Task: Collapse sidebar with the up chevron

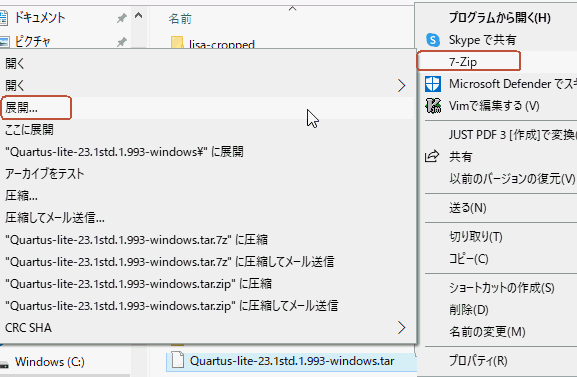Action: point(139,16)
